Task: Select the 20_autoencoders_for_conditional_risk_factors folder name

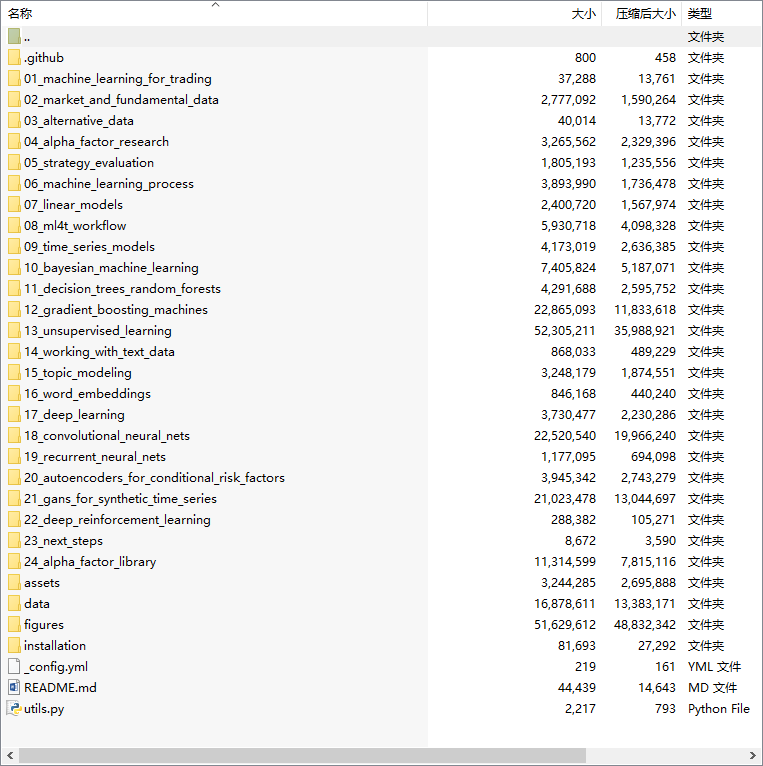Action: [x=154, y=477]
